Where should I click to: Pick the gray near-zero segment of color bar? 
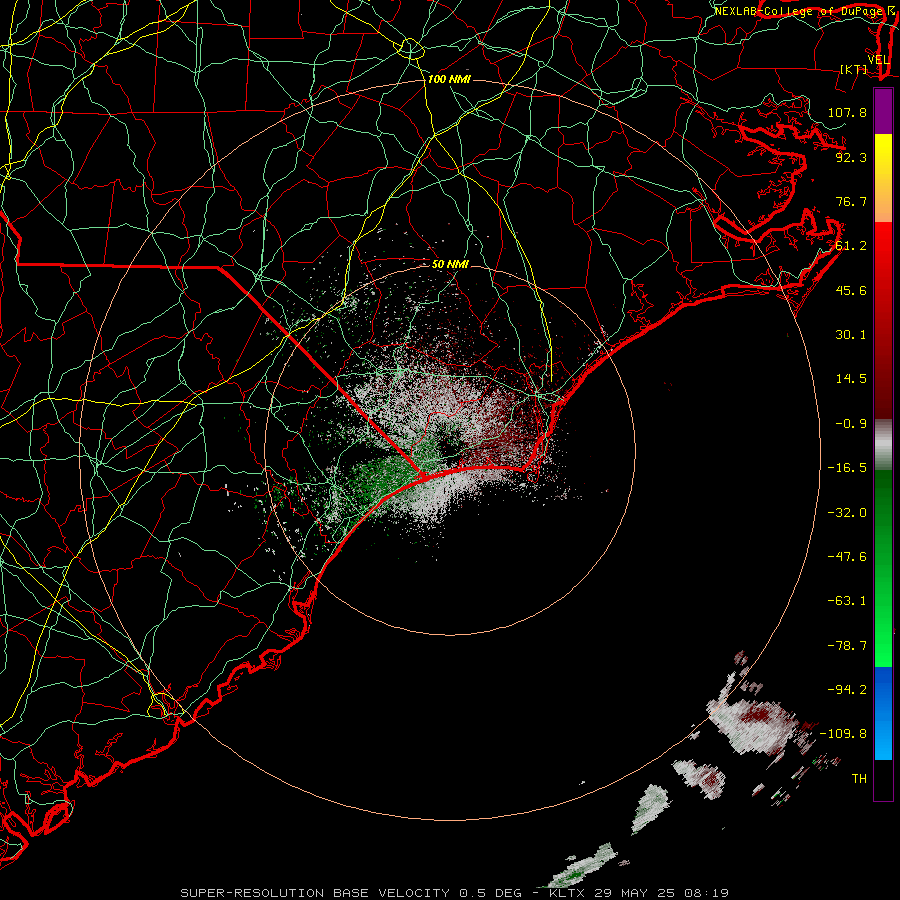(x=883, y=445)
